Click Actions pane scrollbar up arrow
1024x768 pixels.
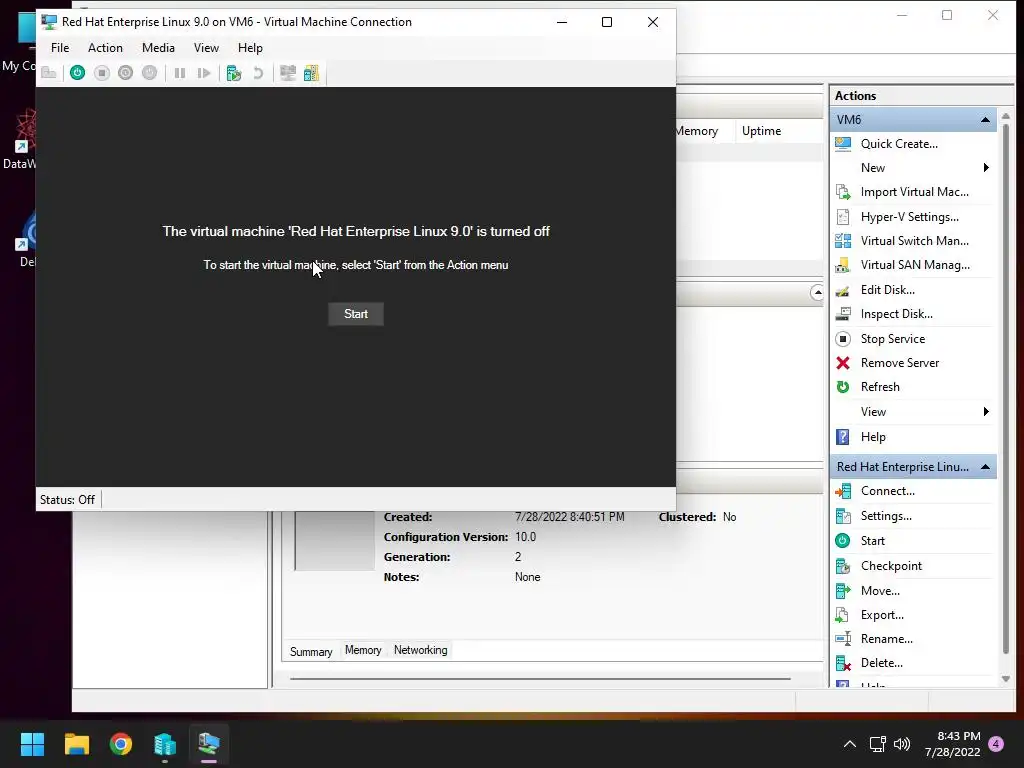1006,116
